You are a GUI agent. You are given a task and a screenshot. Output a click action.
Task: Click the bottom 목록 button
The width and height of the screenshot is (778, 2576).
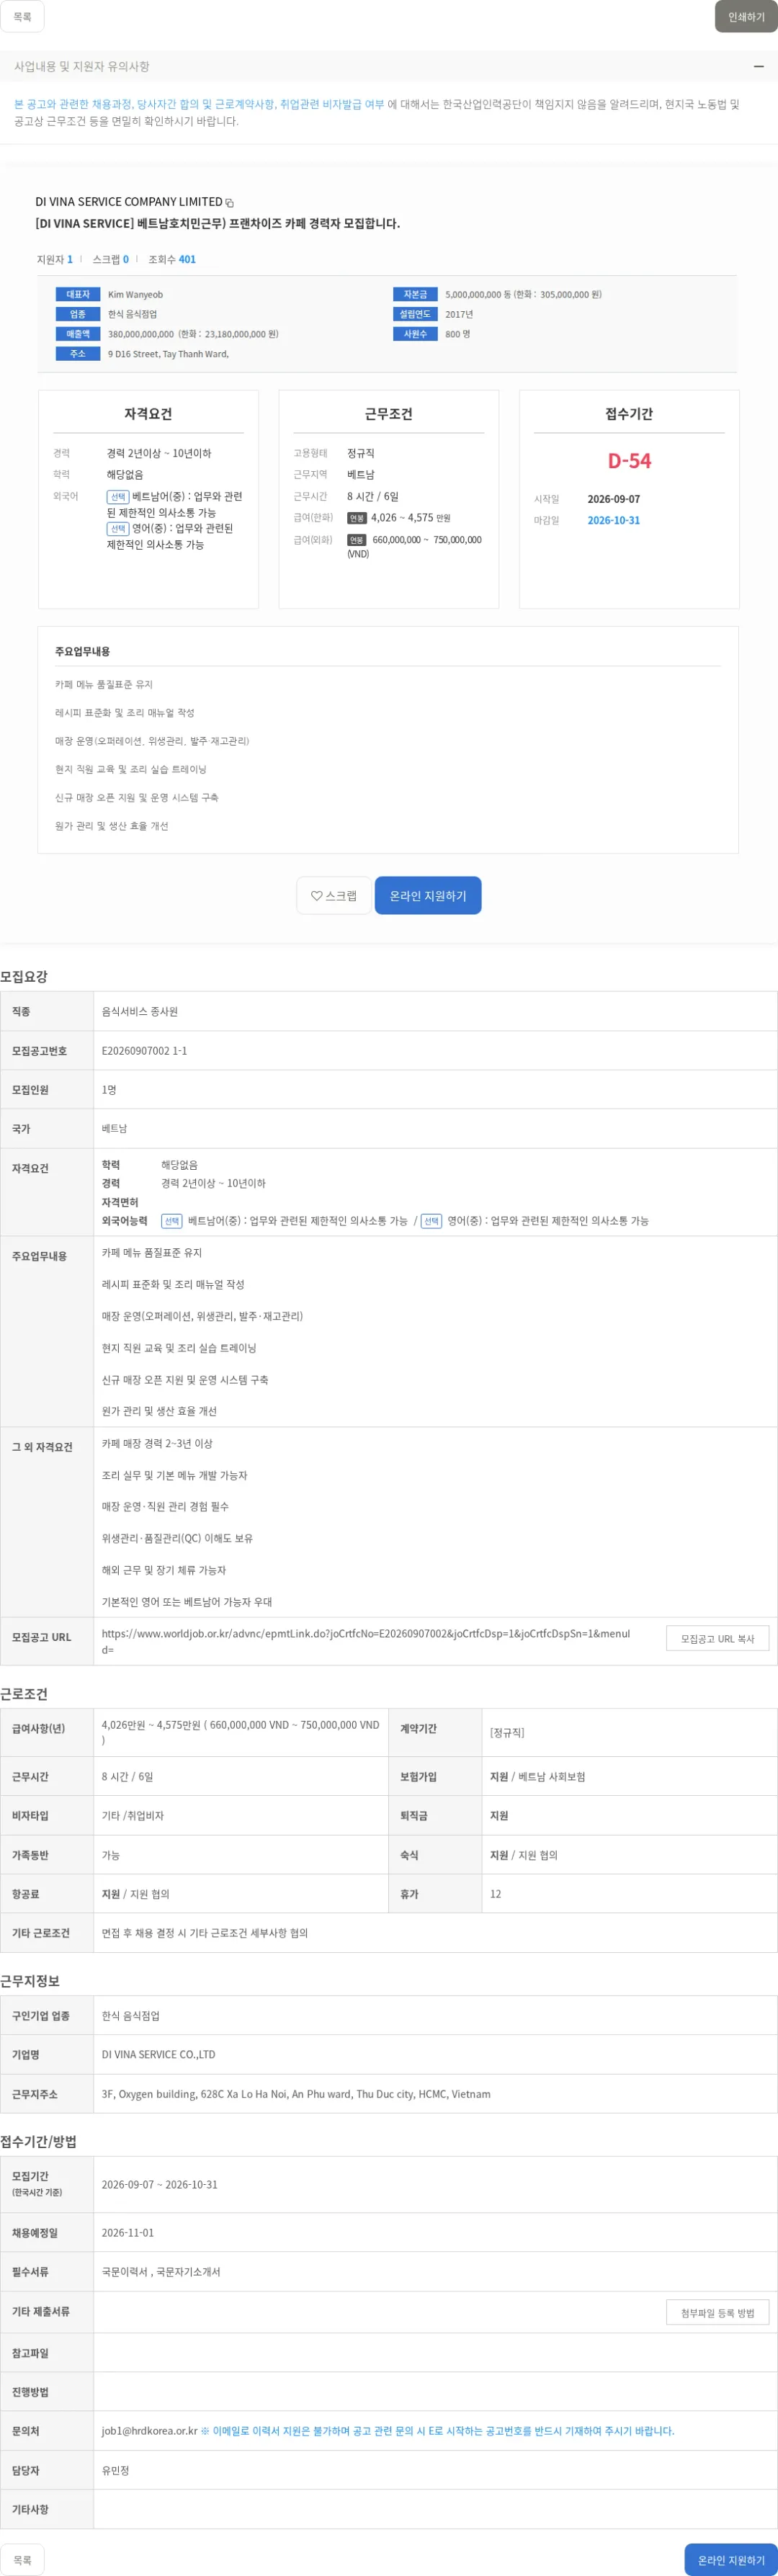(x=22, y=2559)
